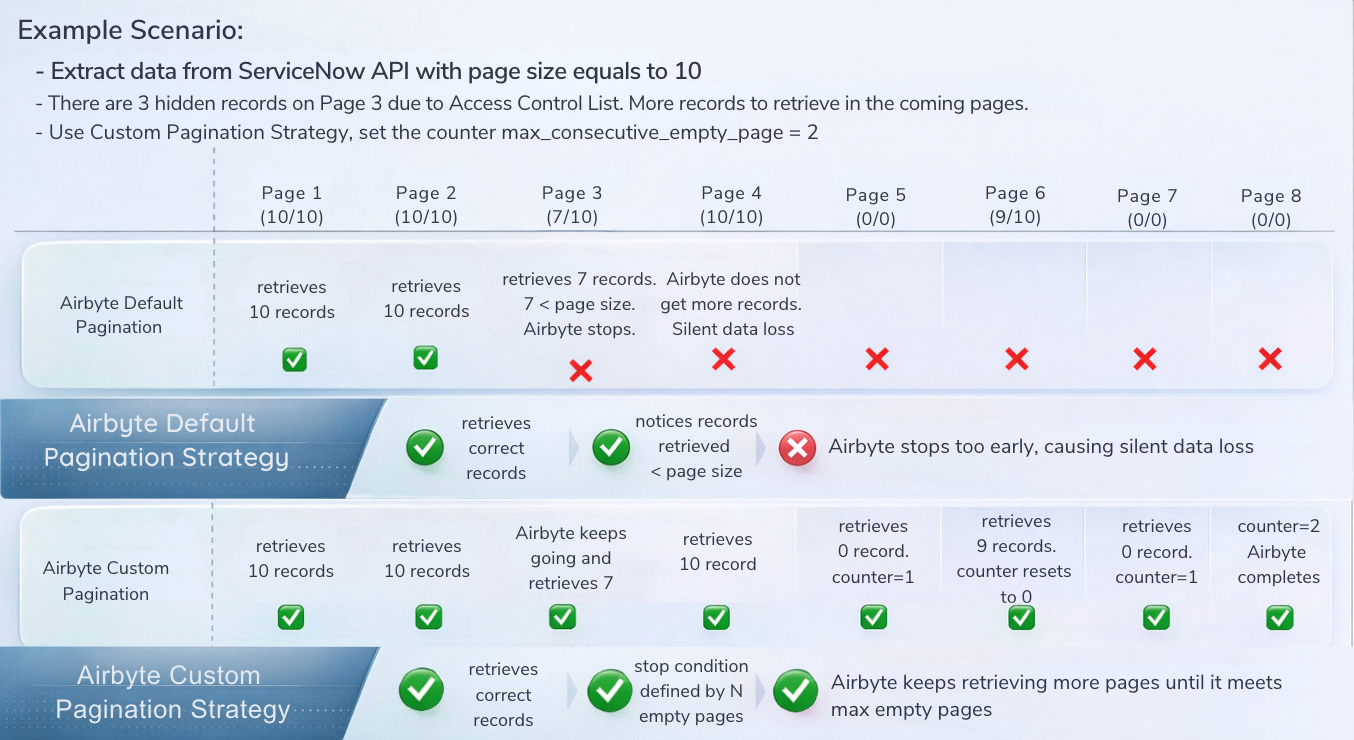
Task: Click the red X in Default row under Page 6
Action: [1016, 359]
